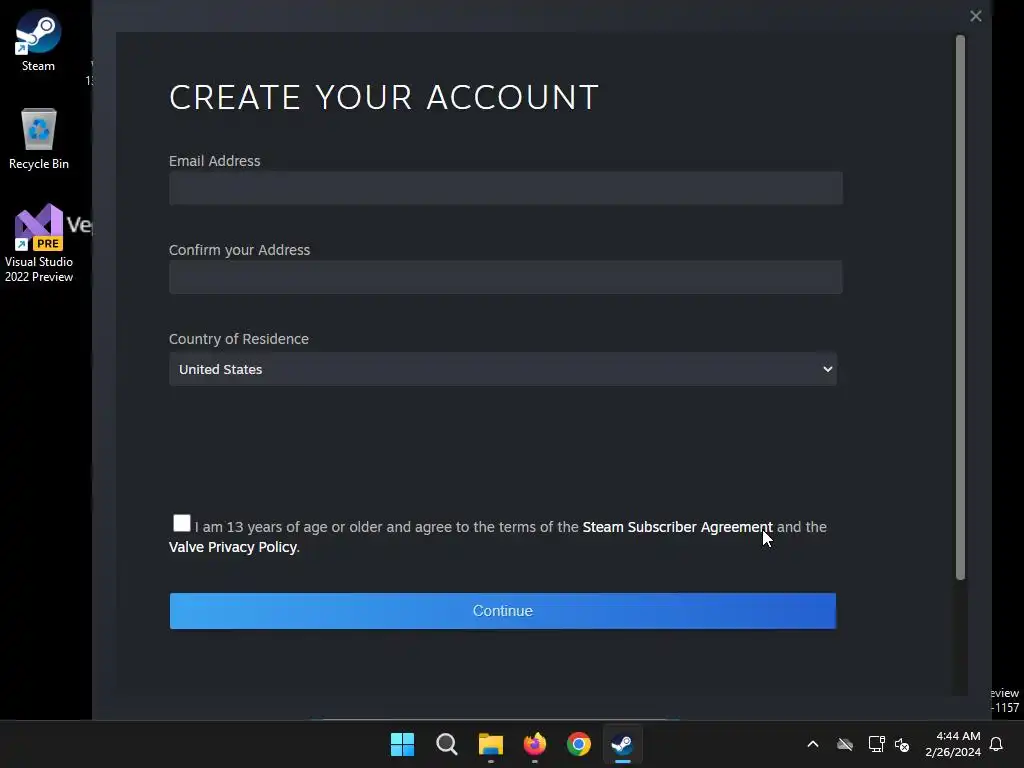Open File Explorer from taskbar

coord(490,744)
